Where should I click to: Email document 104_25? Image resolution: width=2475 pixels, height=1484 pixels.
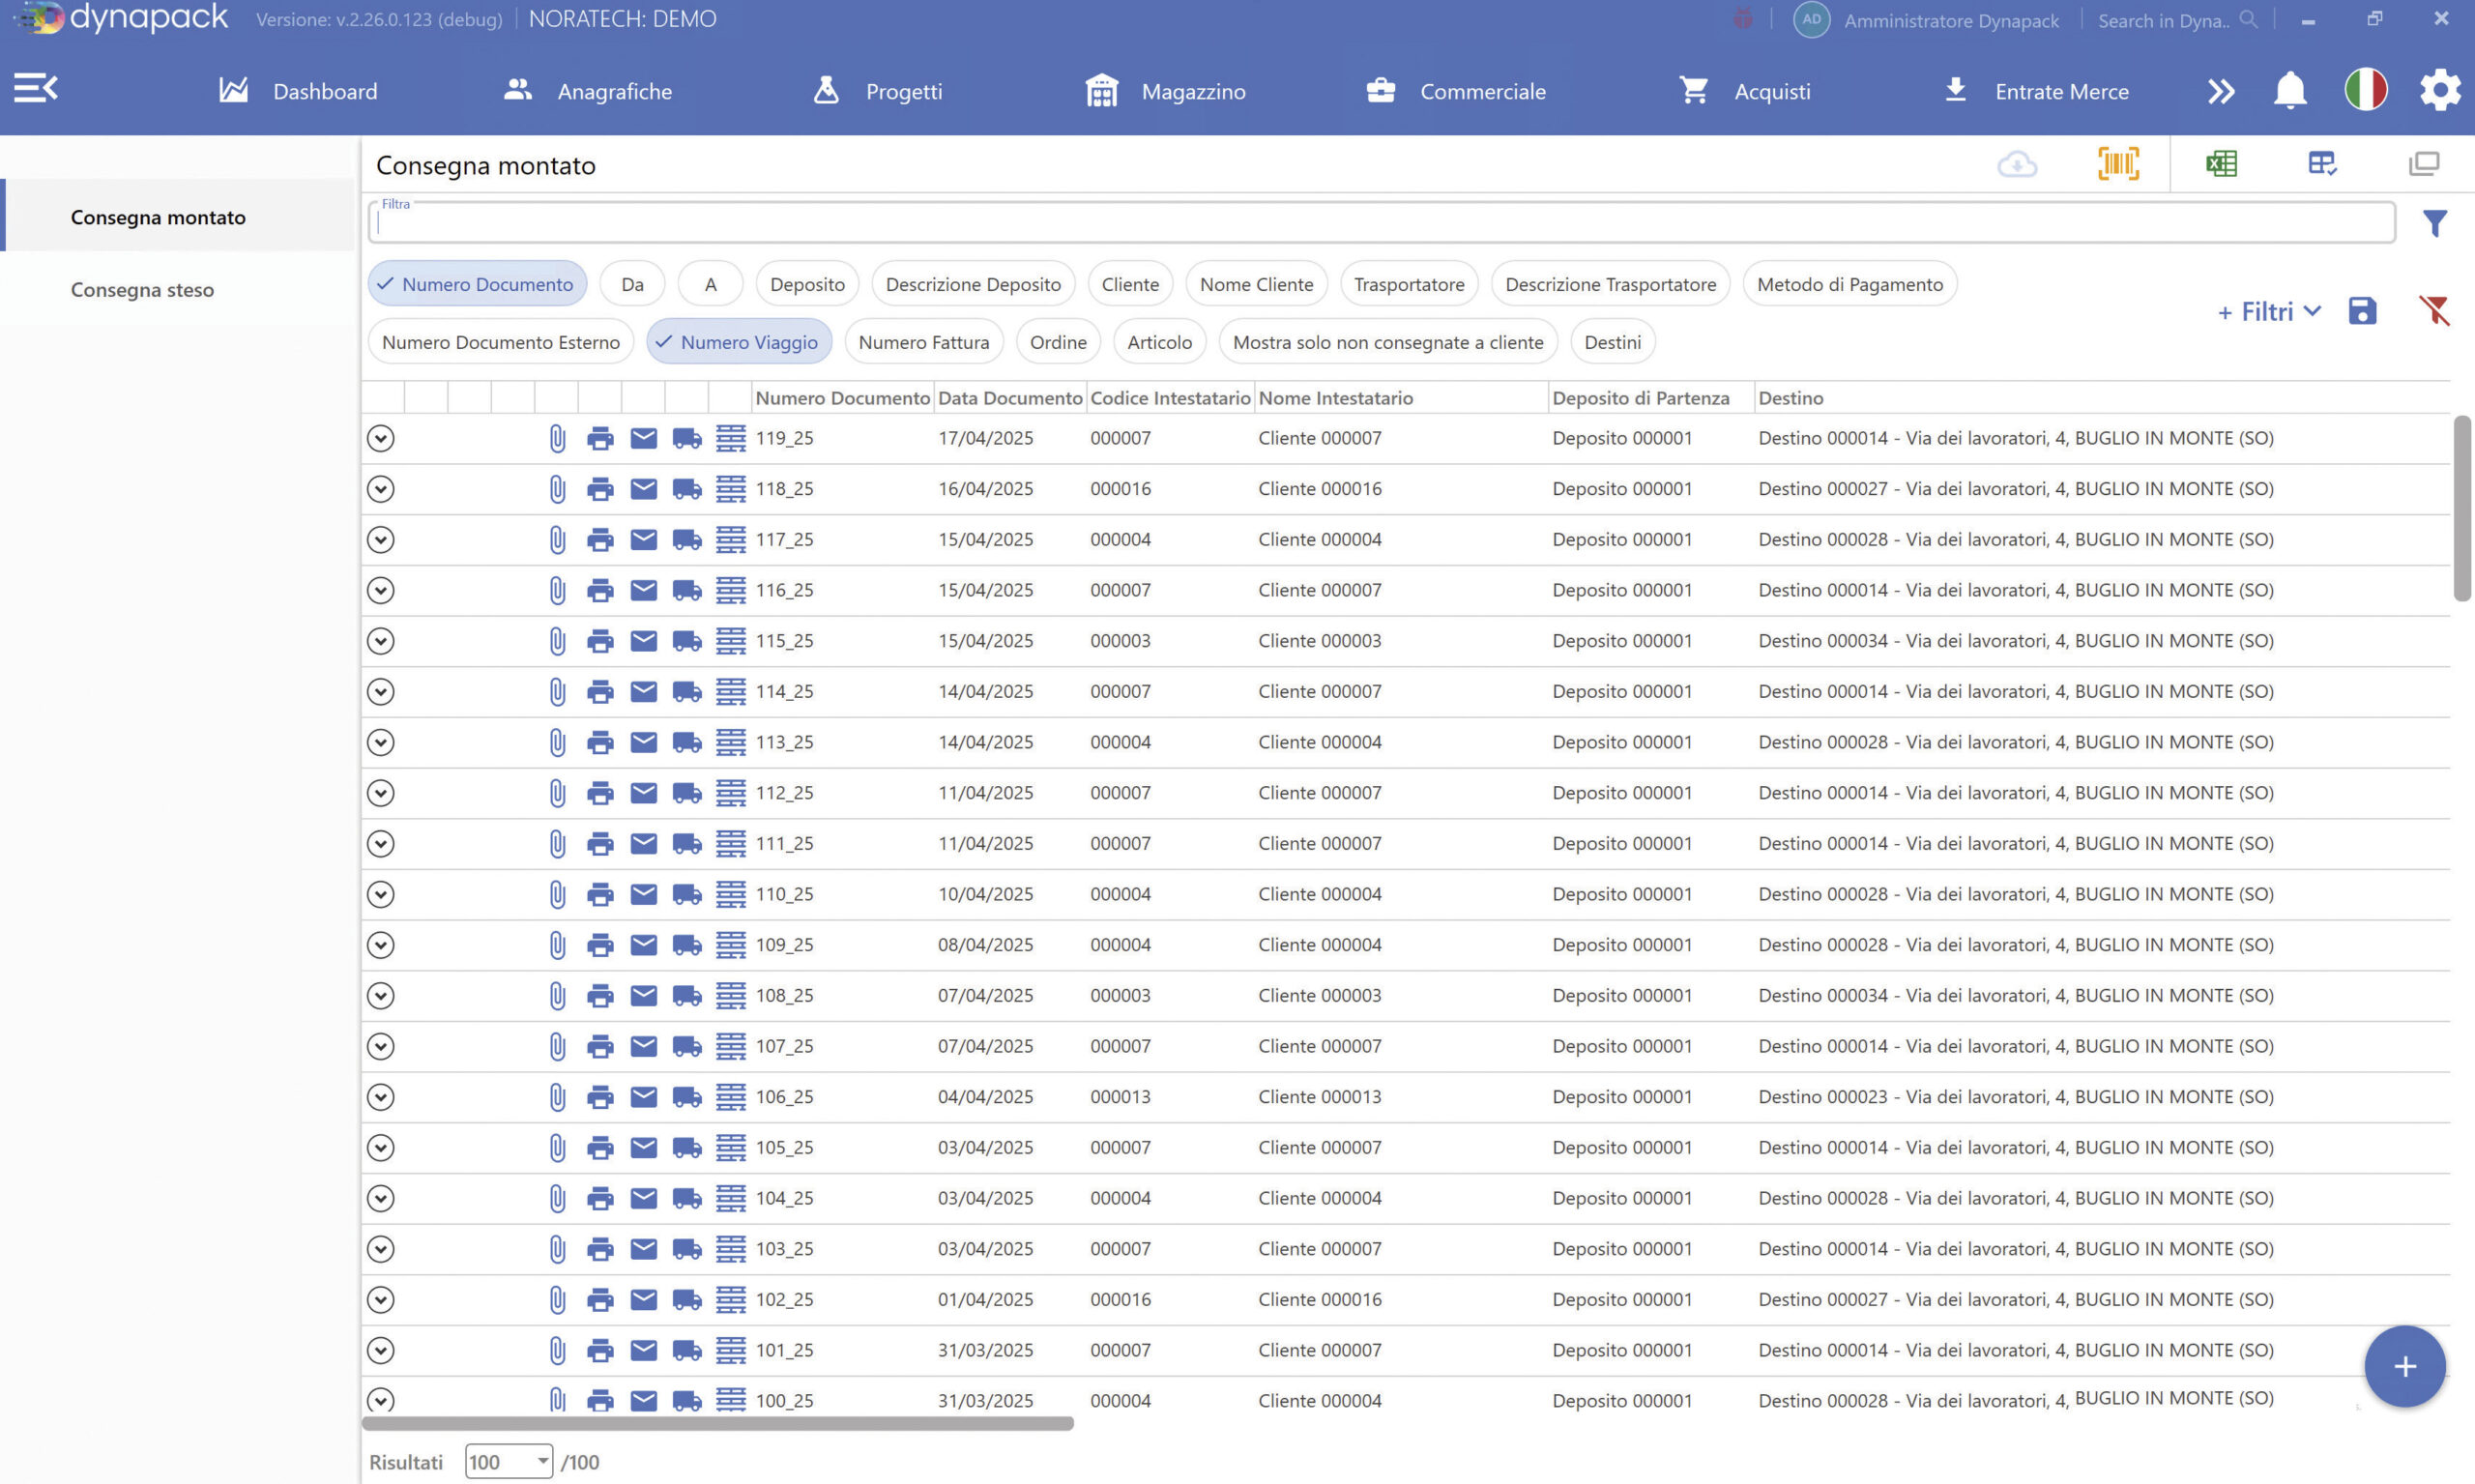tap(644, 1198)
